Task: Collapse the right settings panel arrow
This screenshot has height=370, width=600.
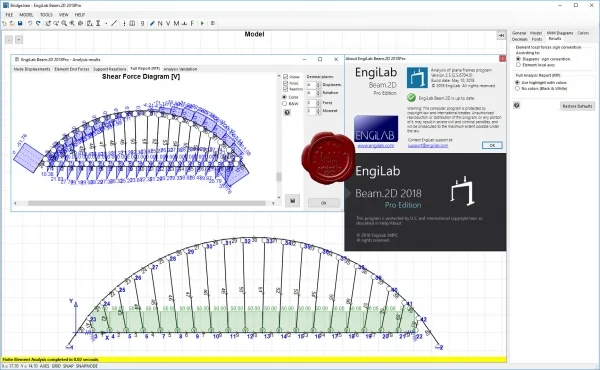Action: [x=501, y=35]
